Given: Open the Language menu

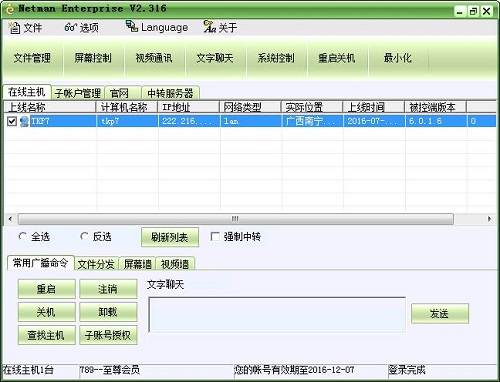Looking at the screenshot, I should coord(157,27).
